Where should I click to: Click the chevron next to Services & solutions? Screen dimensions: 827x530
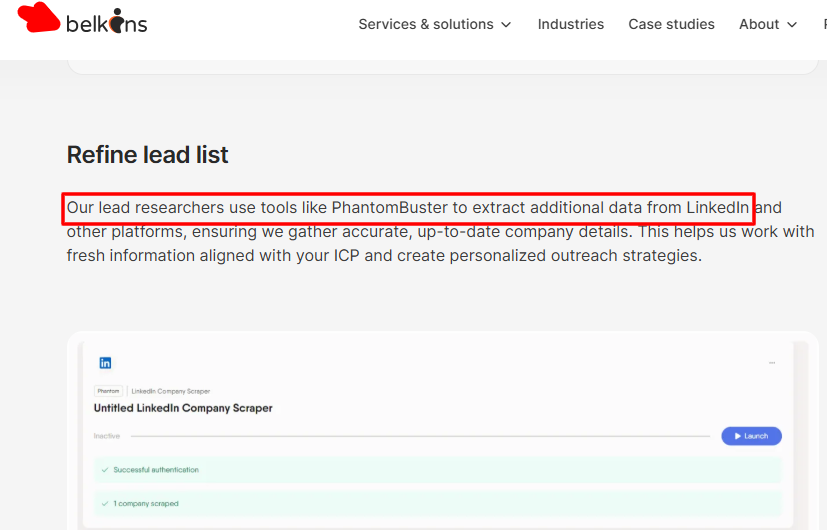(x=506, y=24)
